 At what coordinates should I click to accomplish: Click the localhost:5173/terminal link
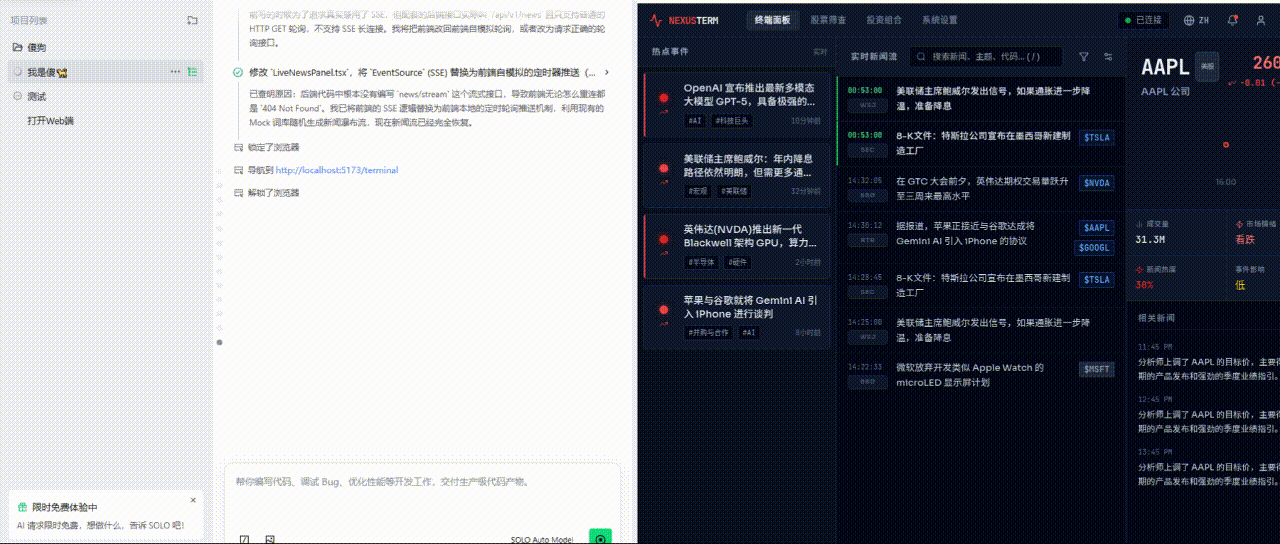pyautogui.click(x=337, y=170)
